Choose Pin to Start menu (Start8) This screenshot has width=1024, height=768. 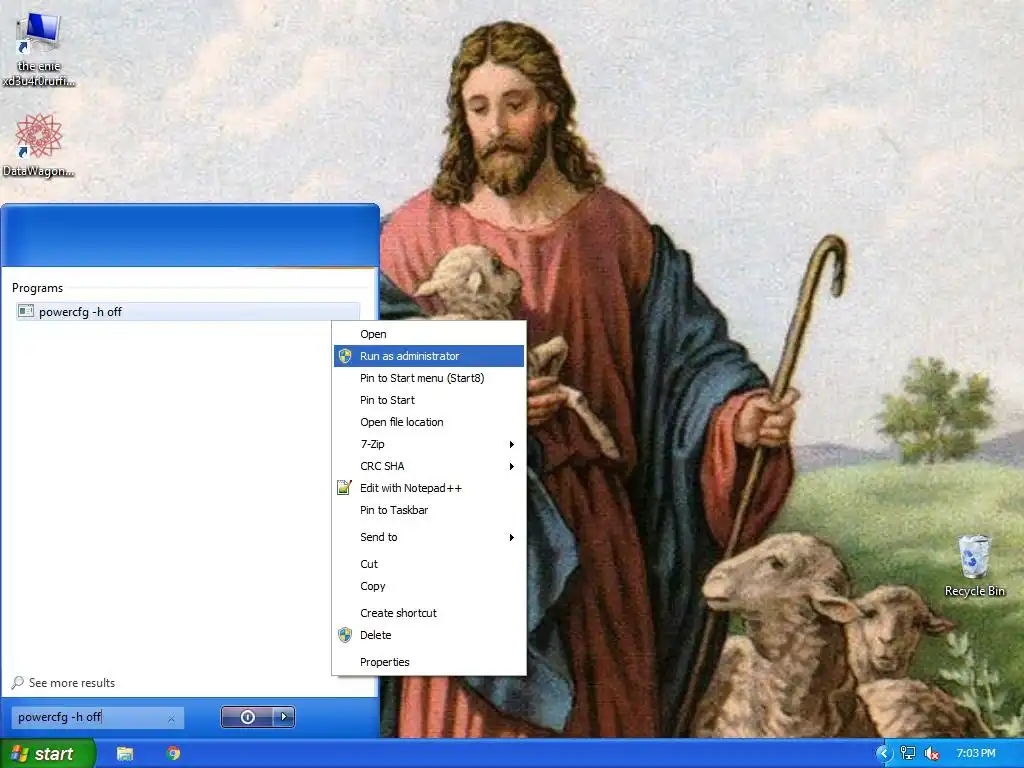pyautogui.click(x=429, y=378)
